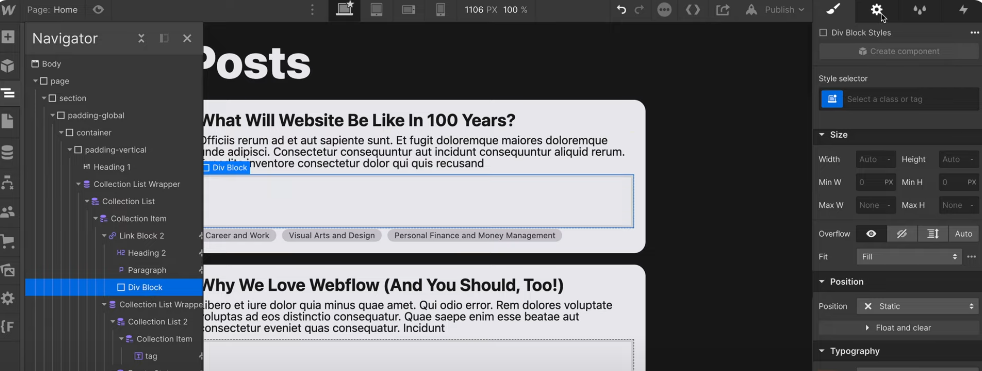Image resolution: width=982 pixels, height=371 pixels.
Task: Open the changes status circle icon
Action: [x=664, y=10]
